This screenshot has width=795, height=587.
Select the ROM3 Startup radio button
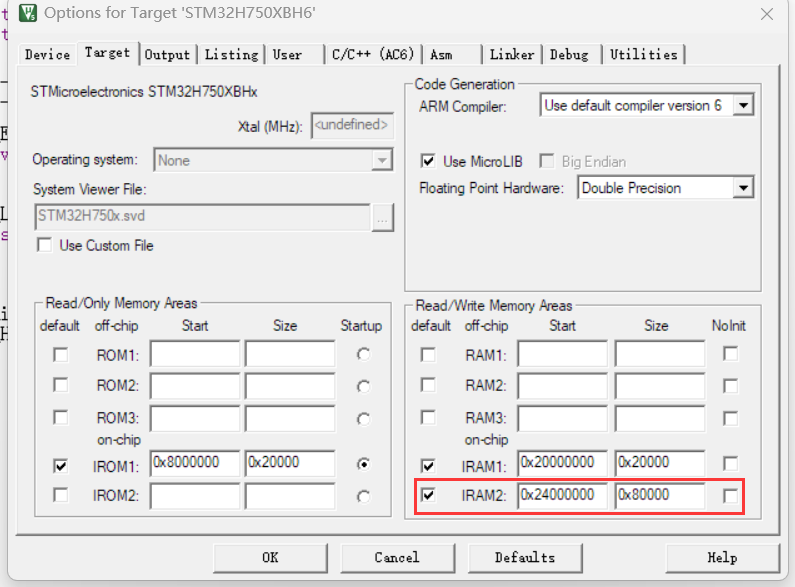363,419
